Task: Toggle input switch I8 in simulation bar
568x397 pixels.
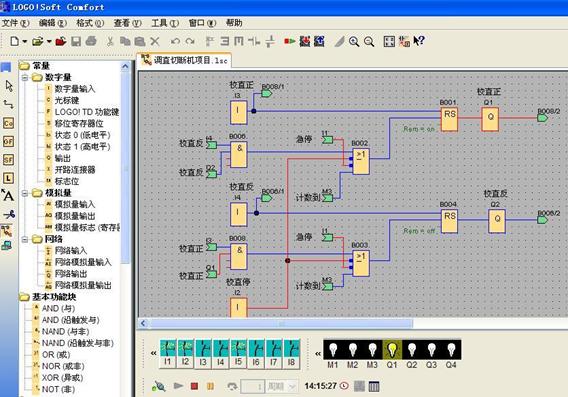Action: click(x=292, y=354)
